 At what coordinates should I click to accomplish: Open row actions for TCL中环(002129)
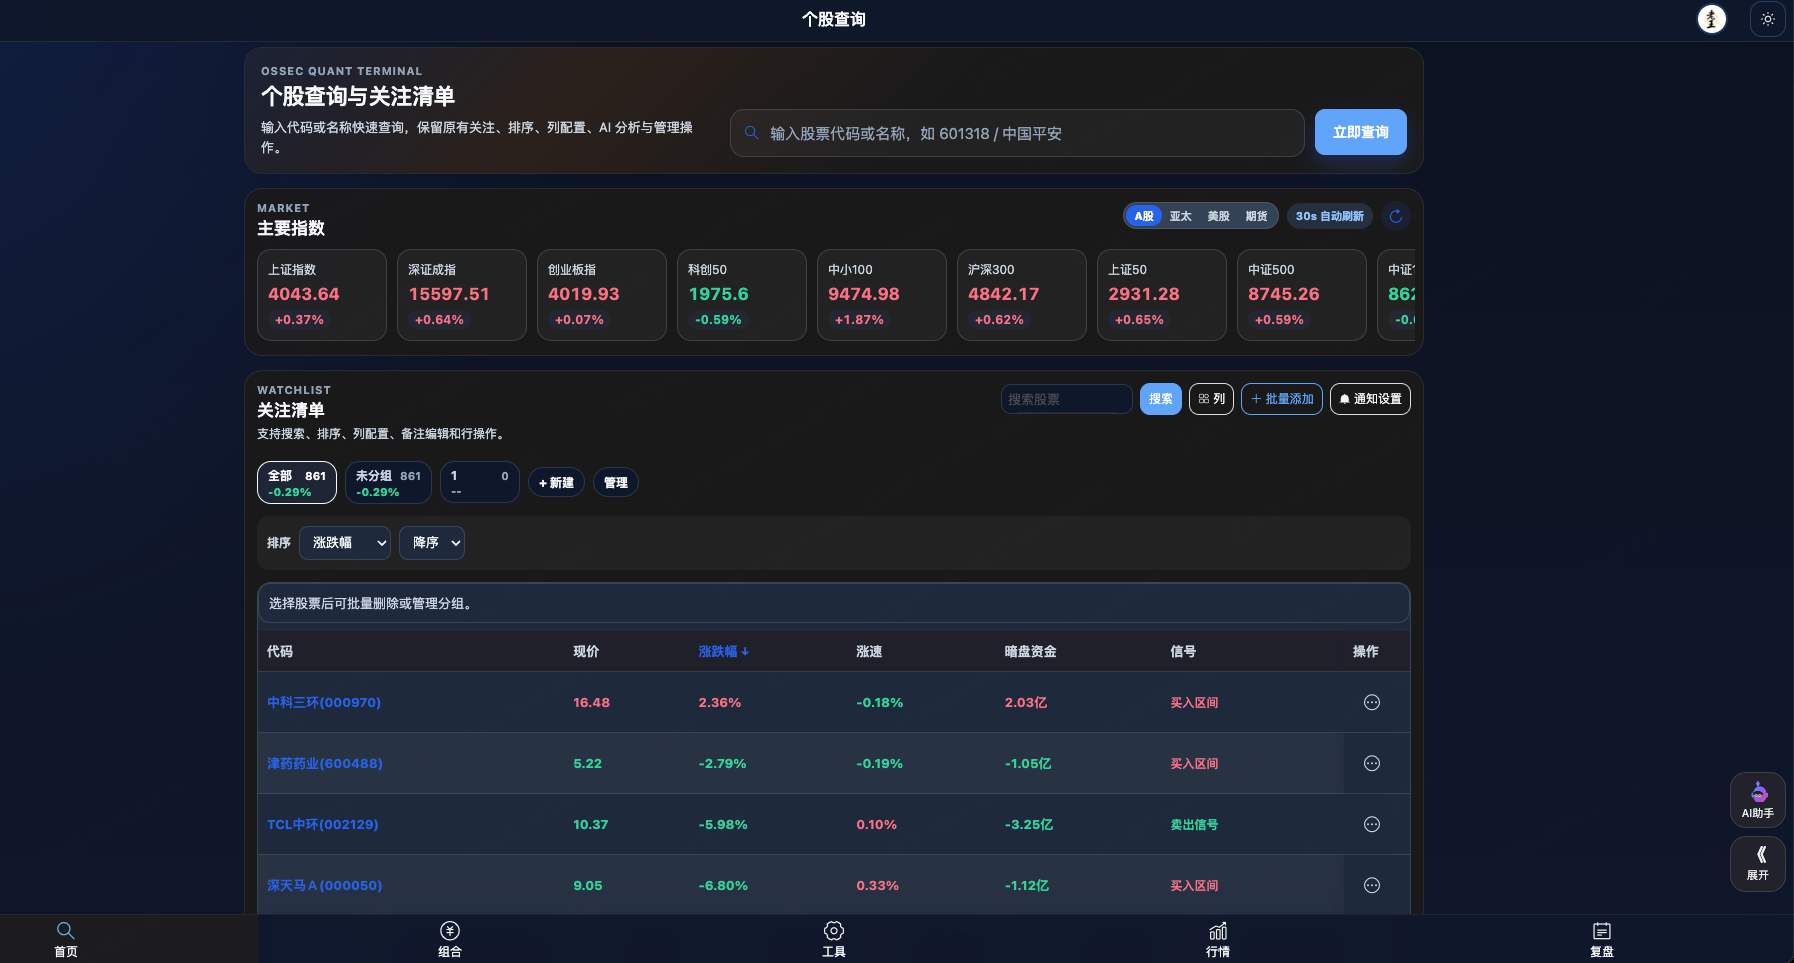click(1372, 824)
